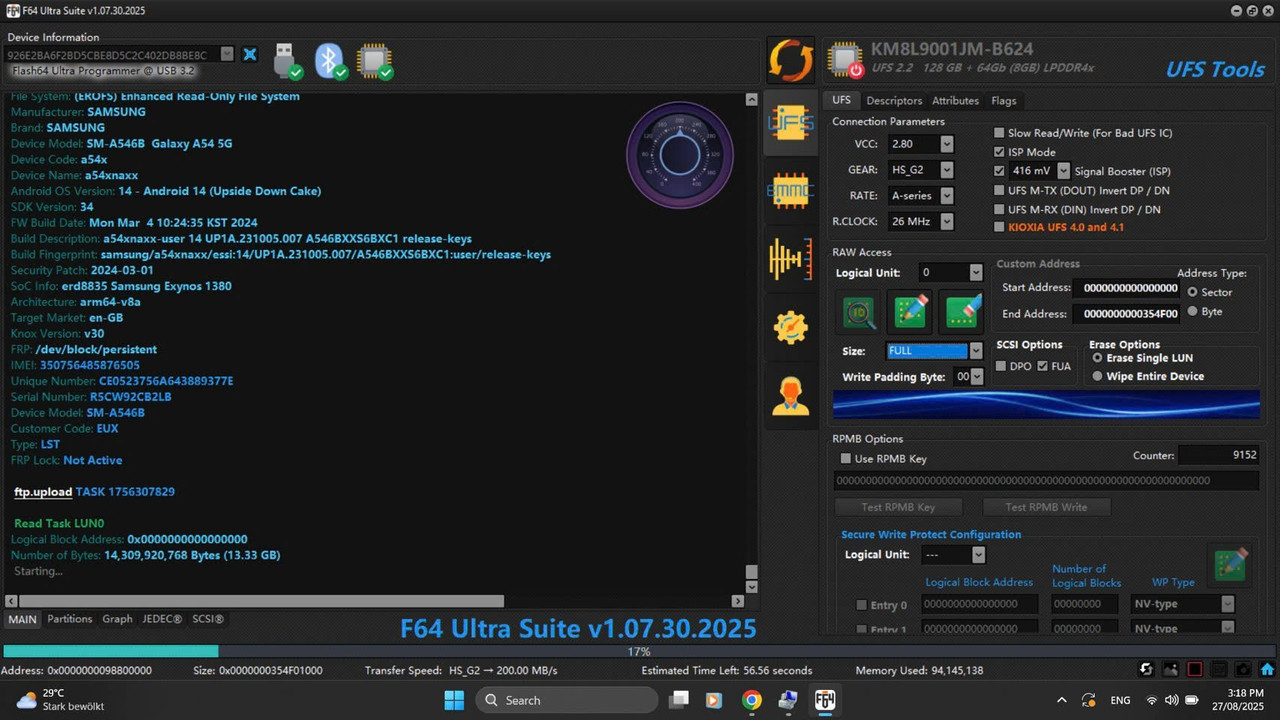Open Chrome from the taskbar
The width and height of the screenshot is (1280, 720).
point(752,700)
